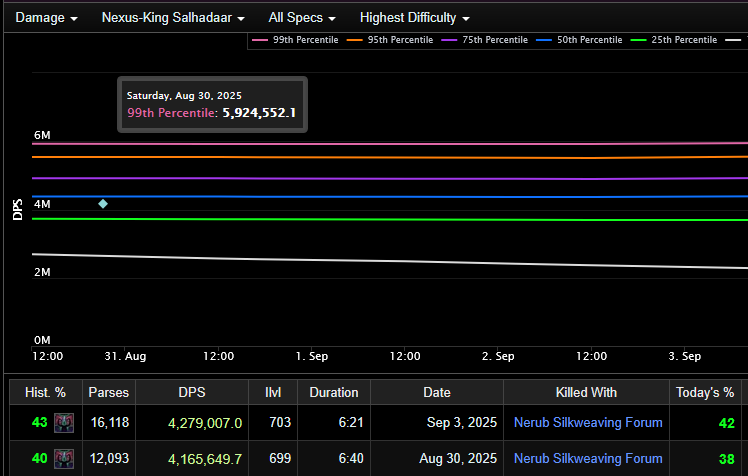Open Nerub Silkweaving Forum link for Aug 30
This screenshot has height=476, width=748.
(x=588, y=459)
